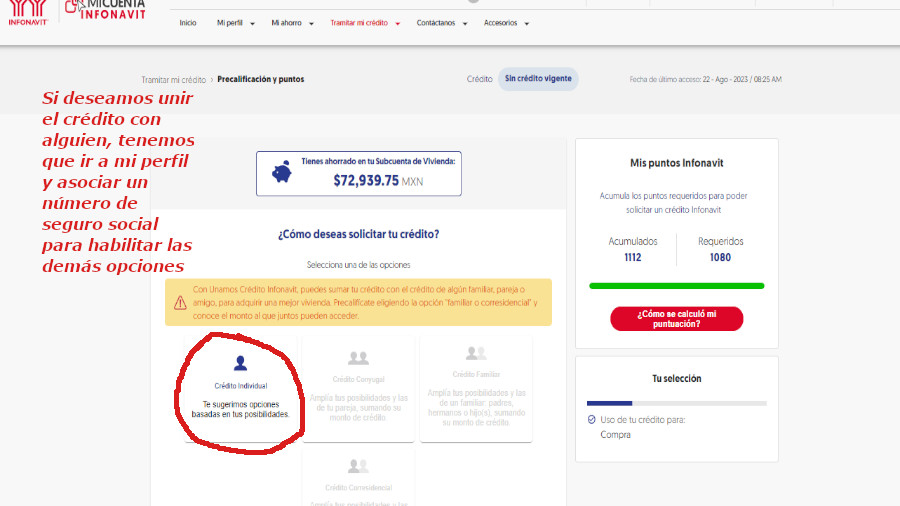Screen dimensions: 900x506
Task: Expand the Contáctanos dropdown arrow
Action: coord(465,24)
